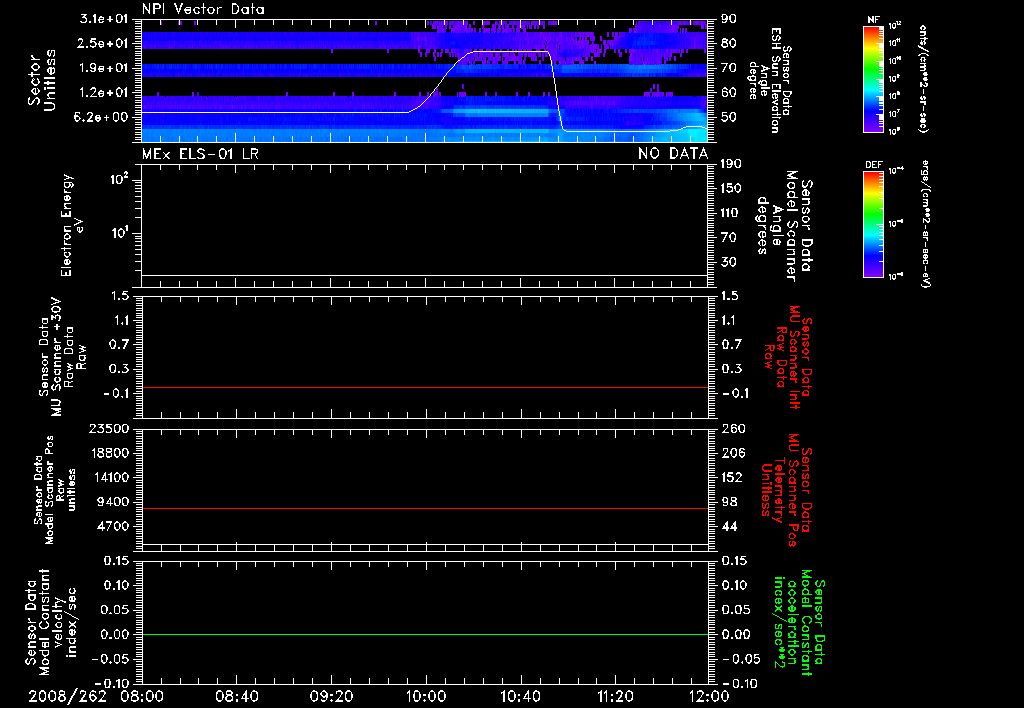This screenshot has height=708, width=1024.
Task: Click the 6.2e+00 sector axis tick
Action: 103,117
